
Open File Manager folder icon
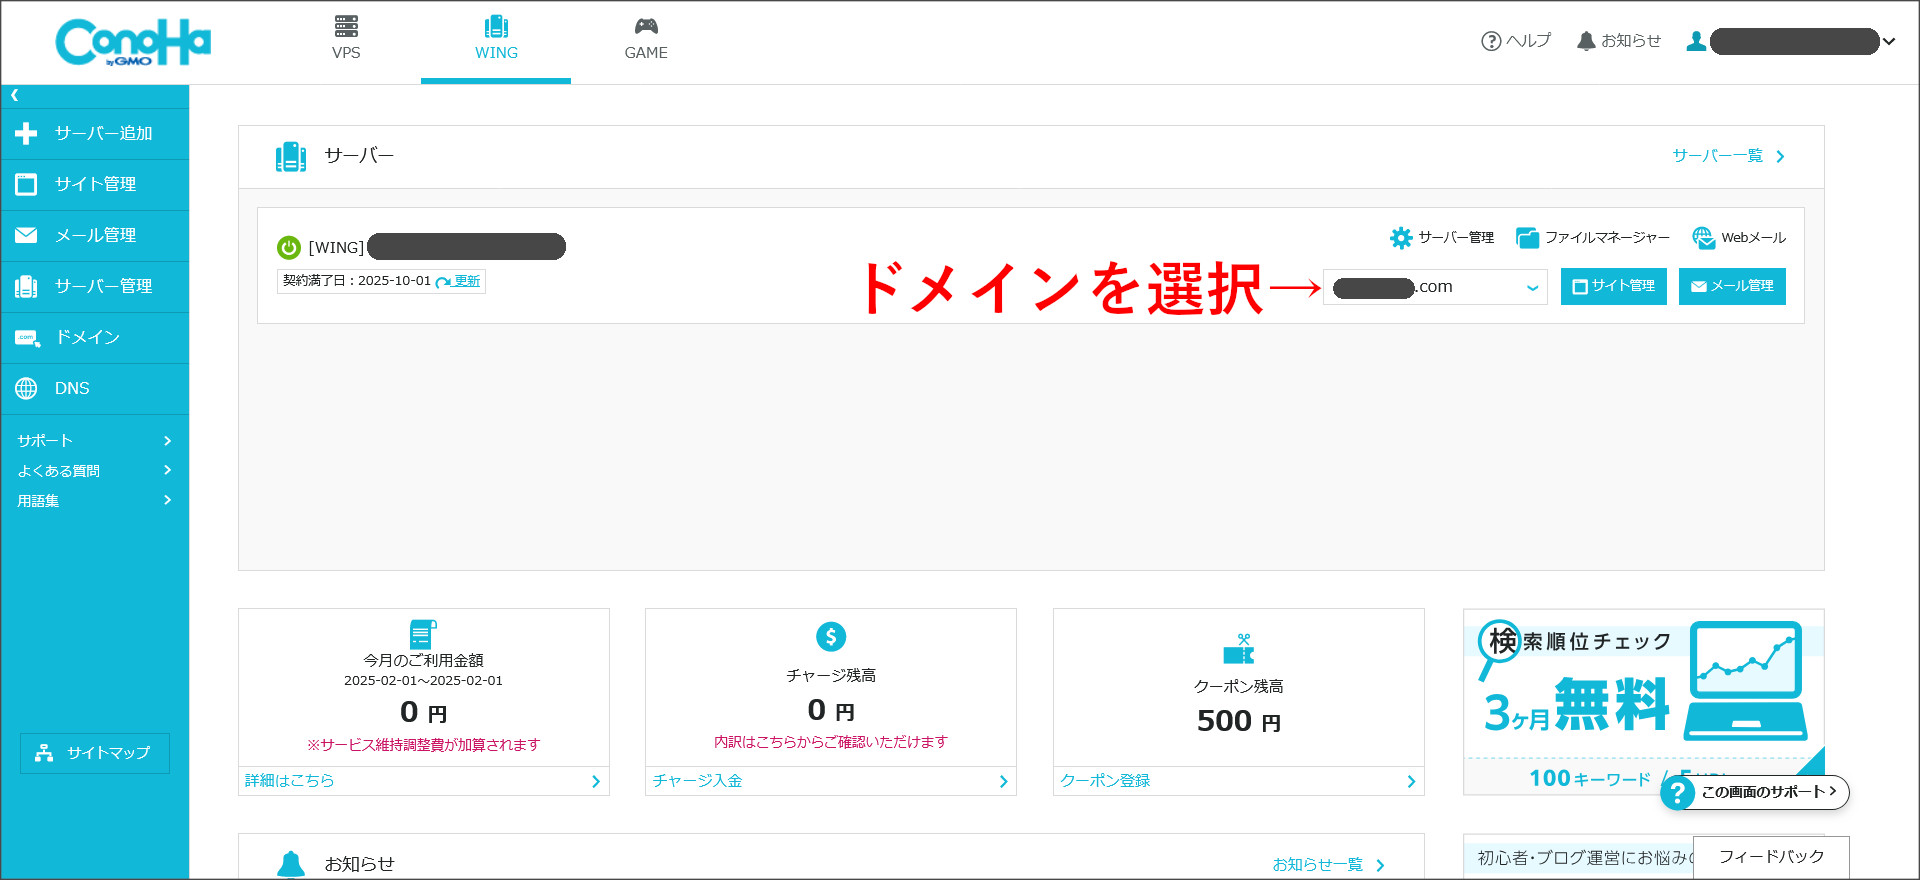(x=1527, y=238)
